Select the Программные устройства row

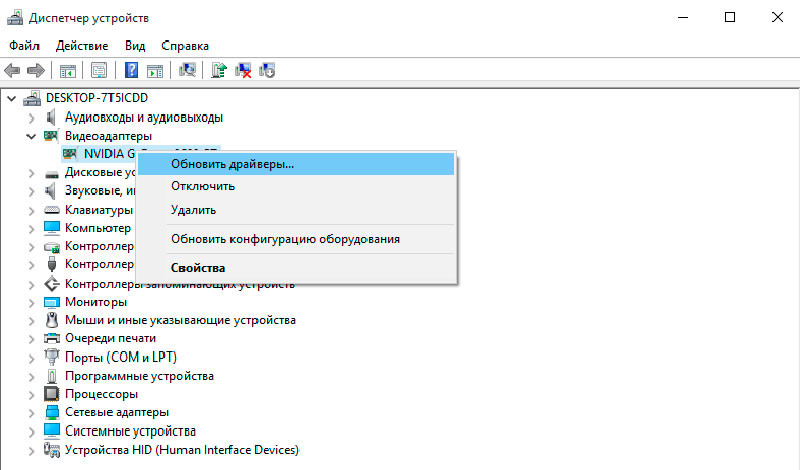pos(139,376)
